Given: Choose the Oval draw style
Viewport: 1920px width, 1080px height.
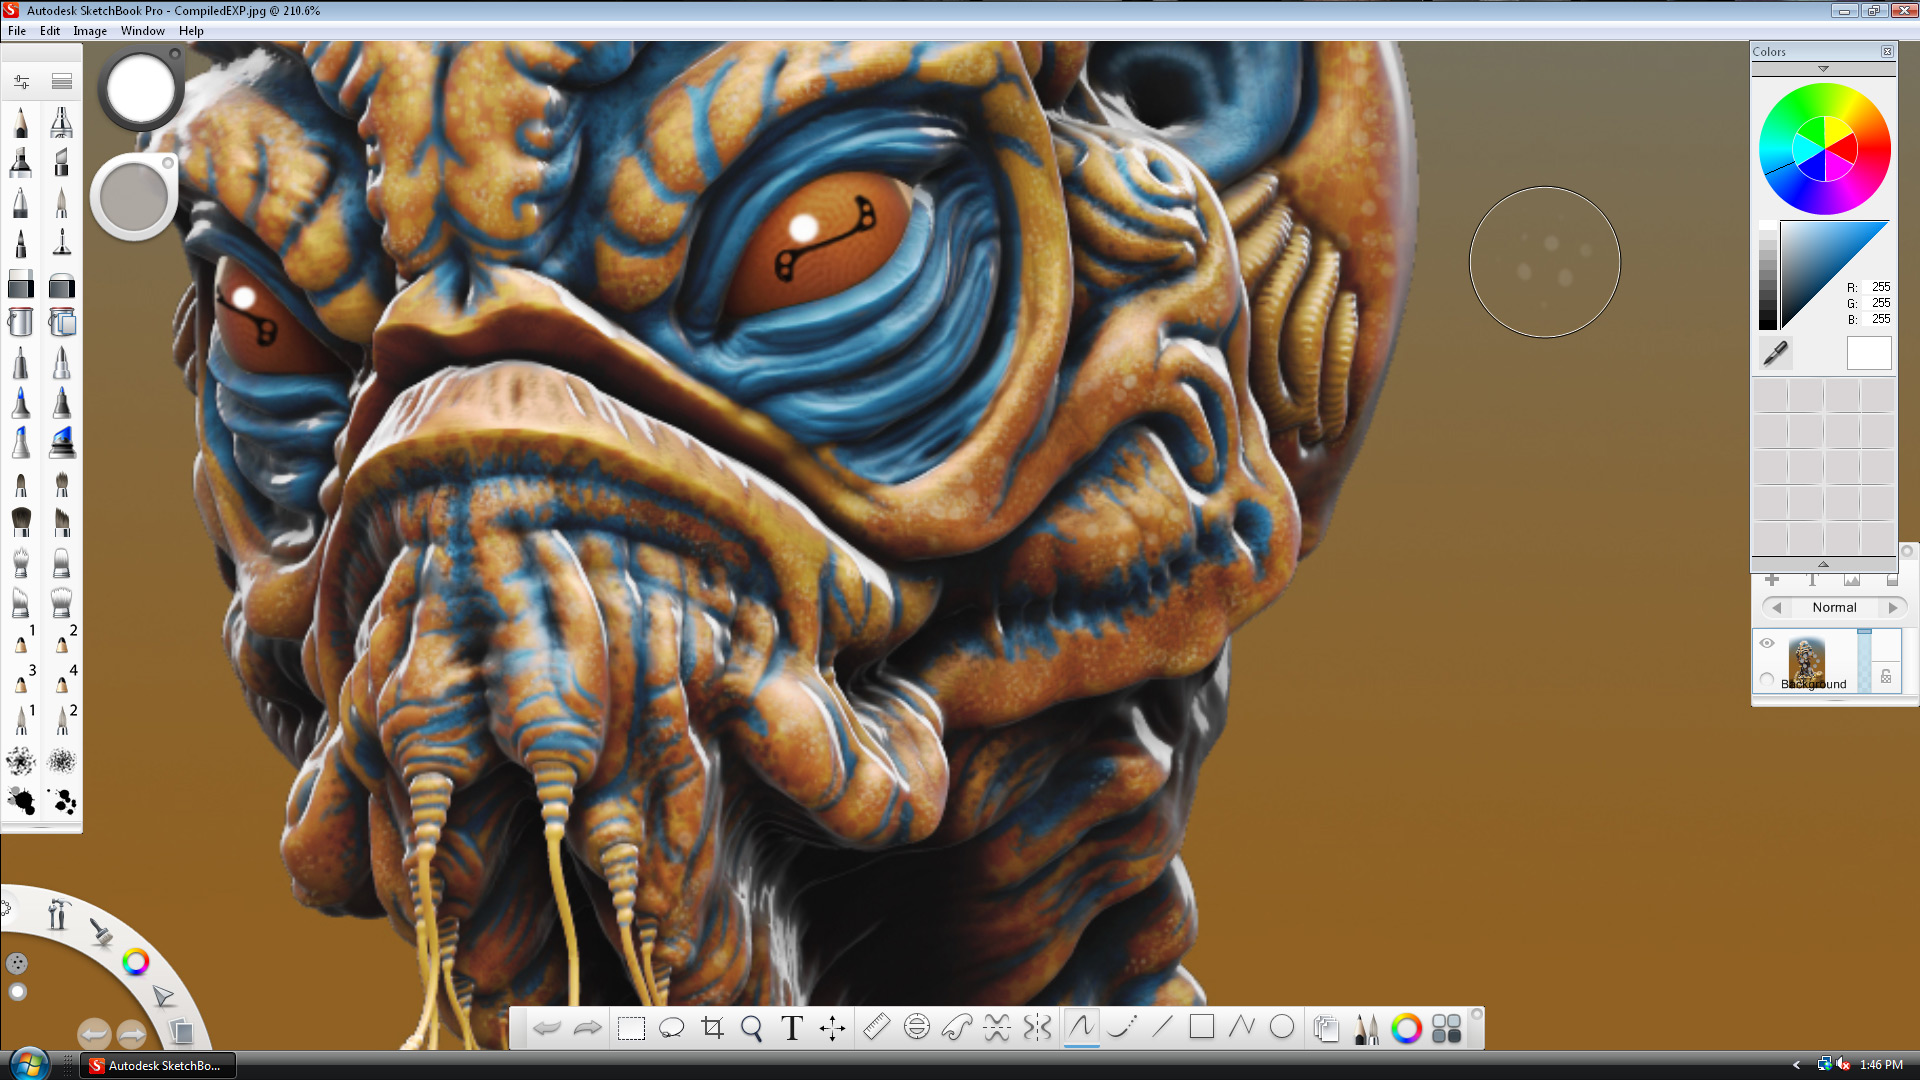Looking at the screenshot, I should pos(1282,1028).
